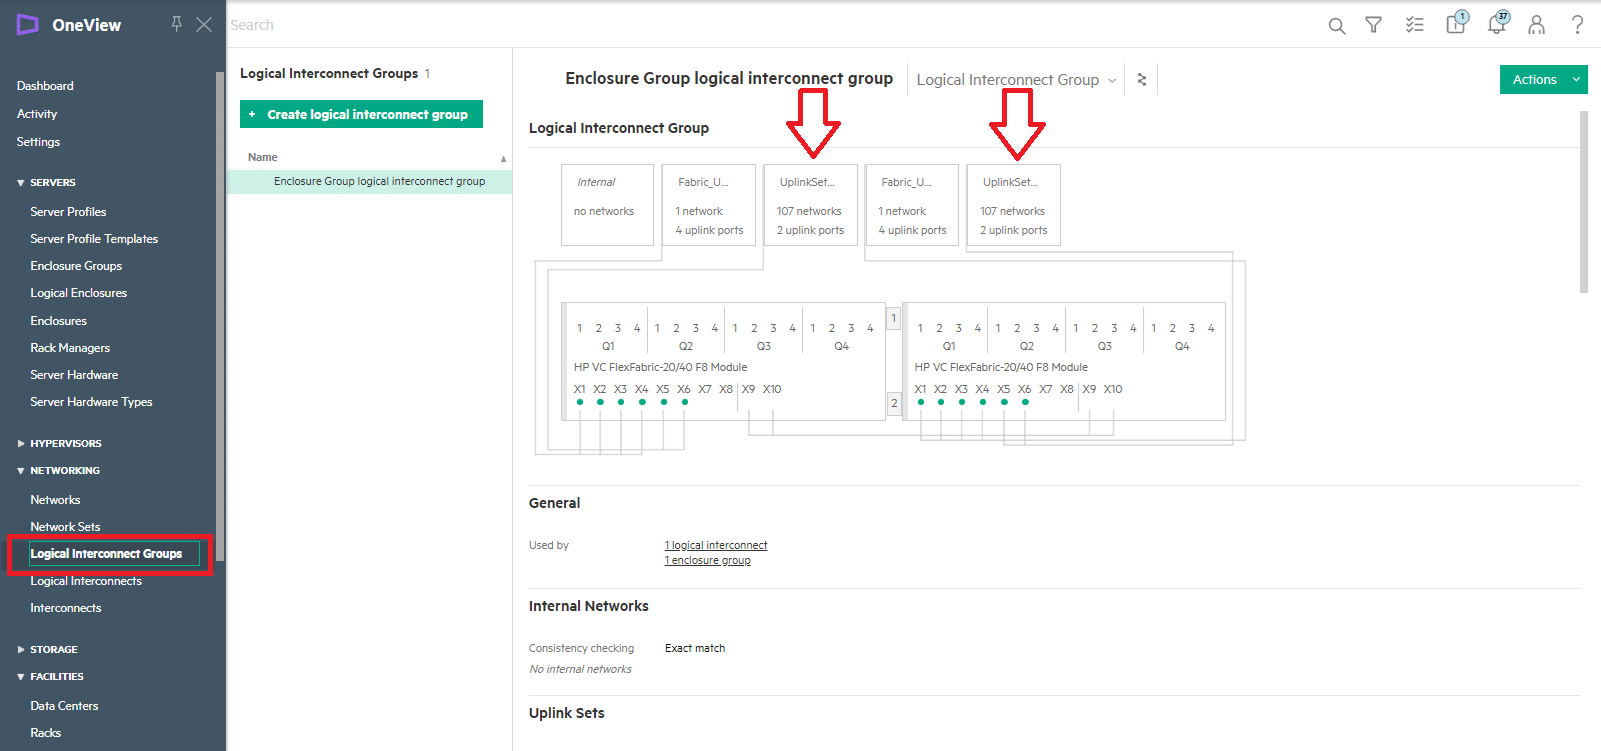Select Enclosure Group logical interconnect group row
Image resolution: width=1601 pixels, height=751 pixels.
(x=369, y=182)
